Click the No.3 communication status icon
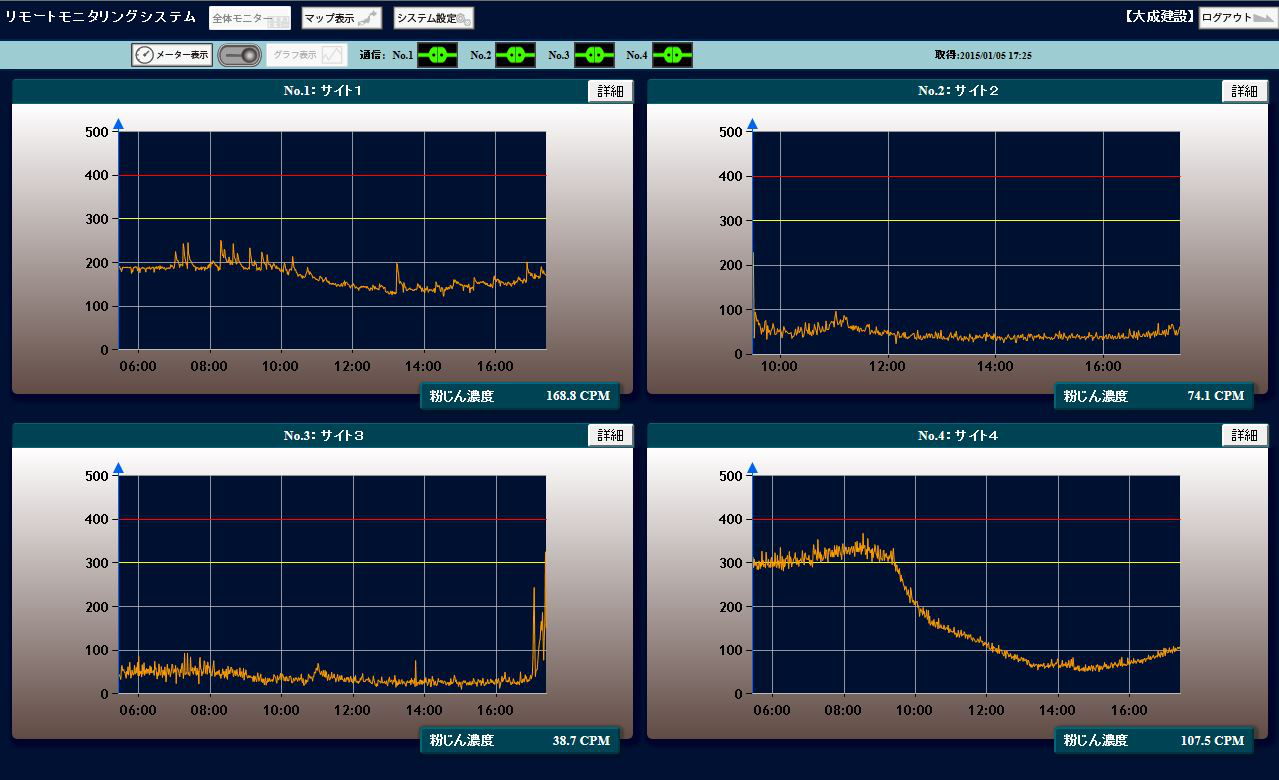The width and height of the screenshot is (1279, 780). [594, 55]
